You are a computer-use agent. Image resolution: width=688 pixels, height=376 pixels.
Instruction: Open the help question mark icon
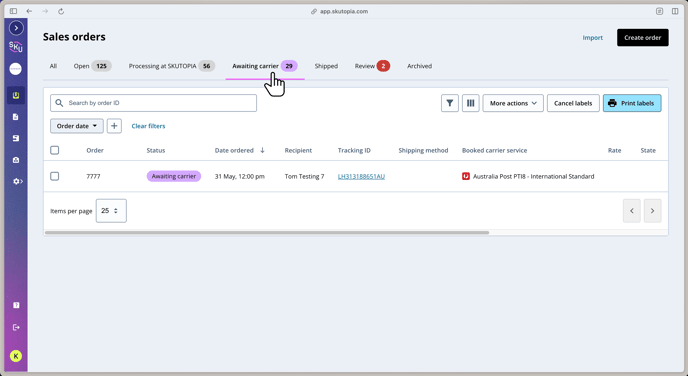click(16, 305)
